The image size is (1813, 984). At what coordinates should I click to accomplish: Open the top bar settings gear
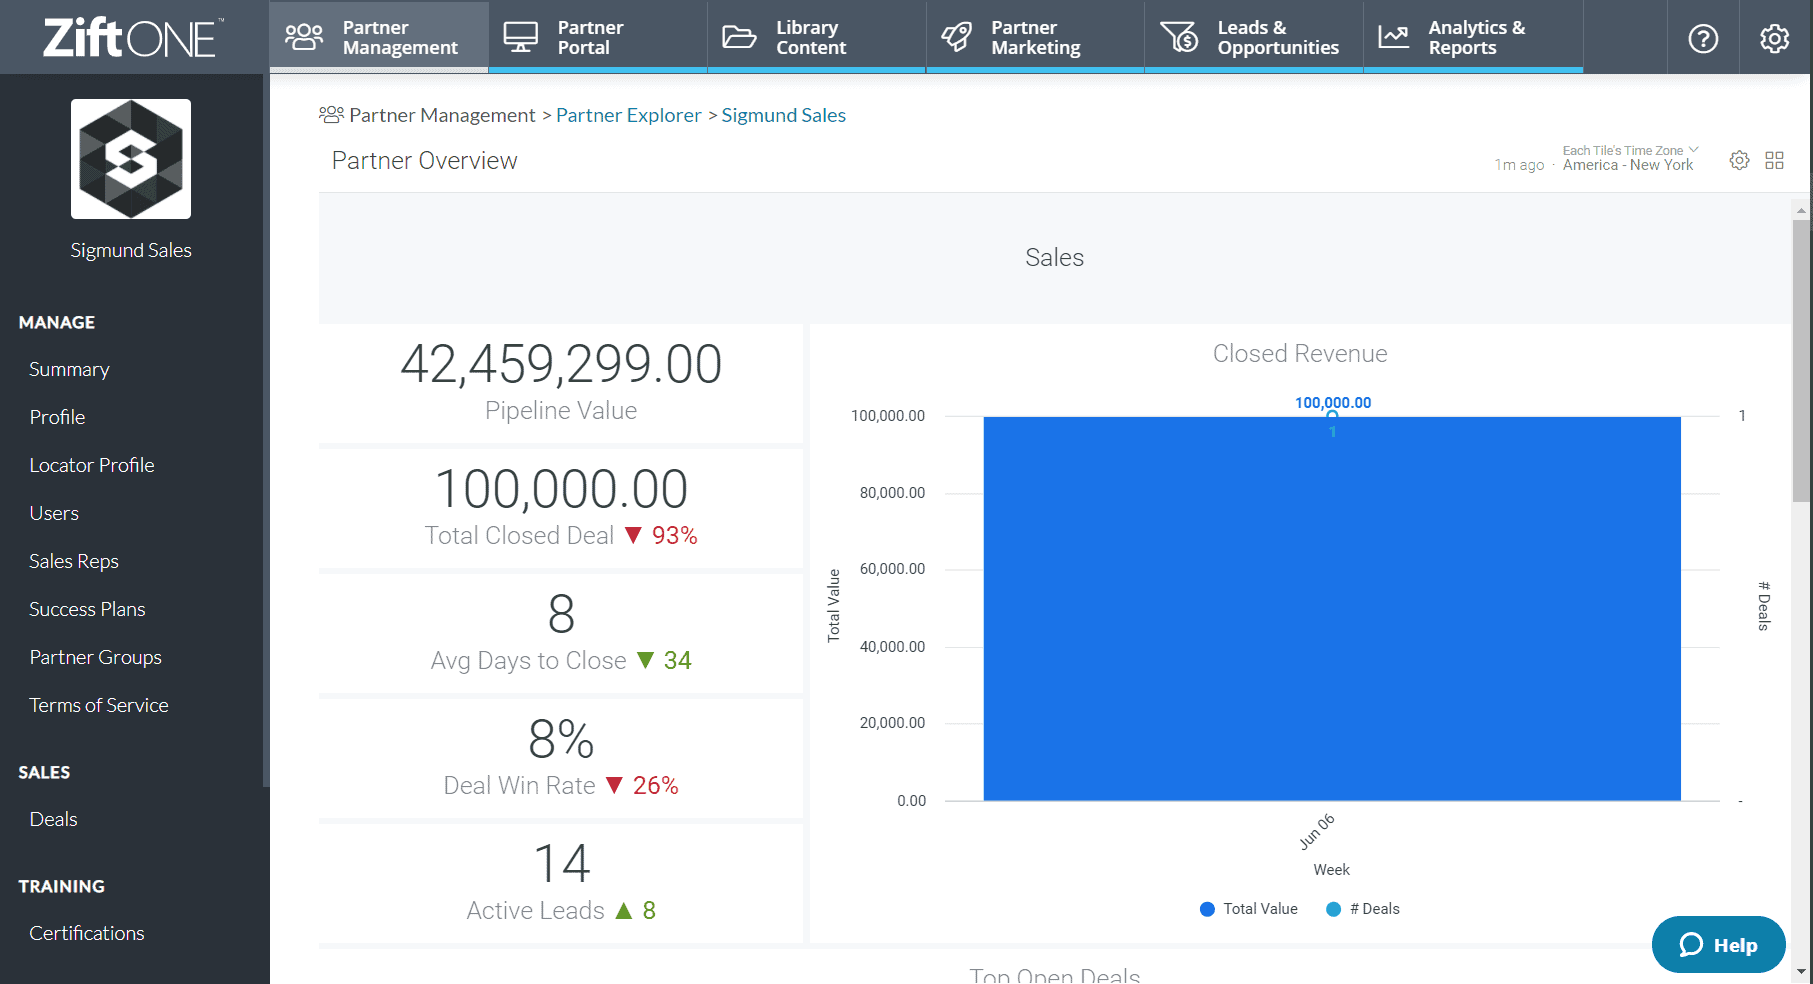pos(1775,39)
